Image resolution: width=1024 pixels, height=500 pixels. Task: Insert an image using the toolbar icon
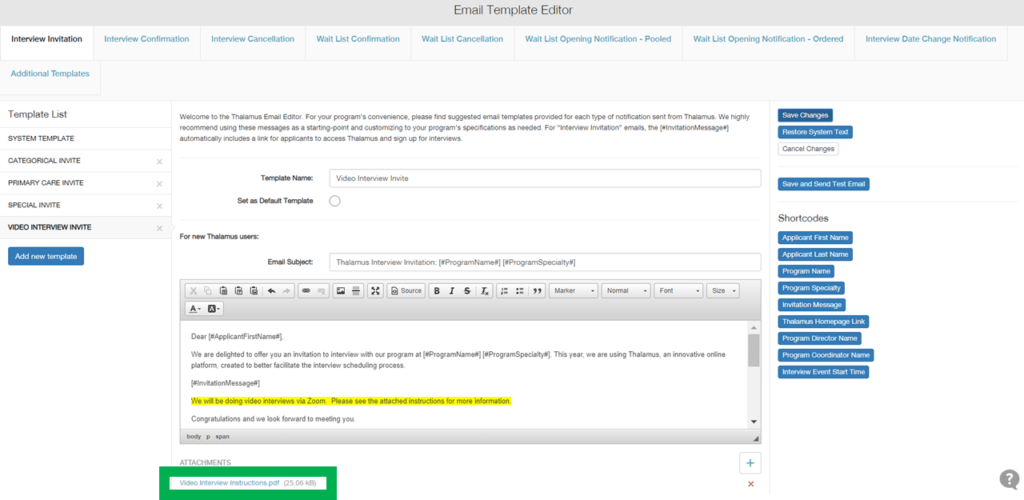point(340,291)
